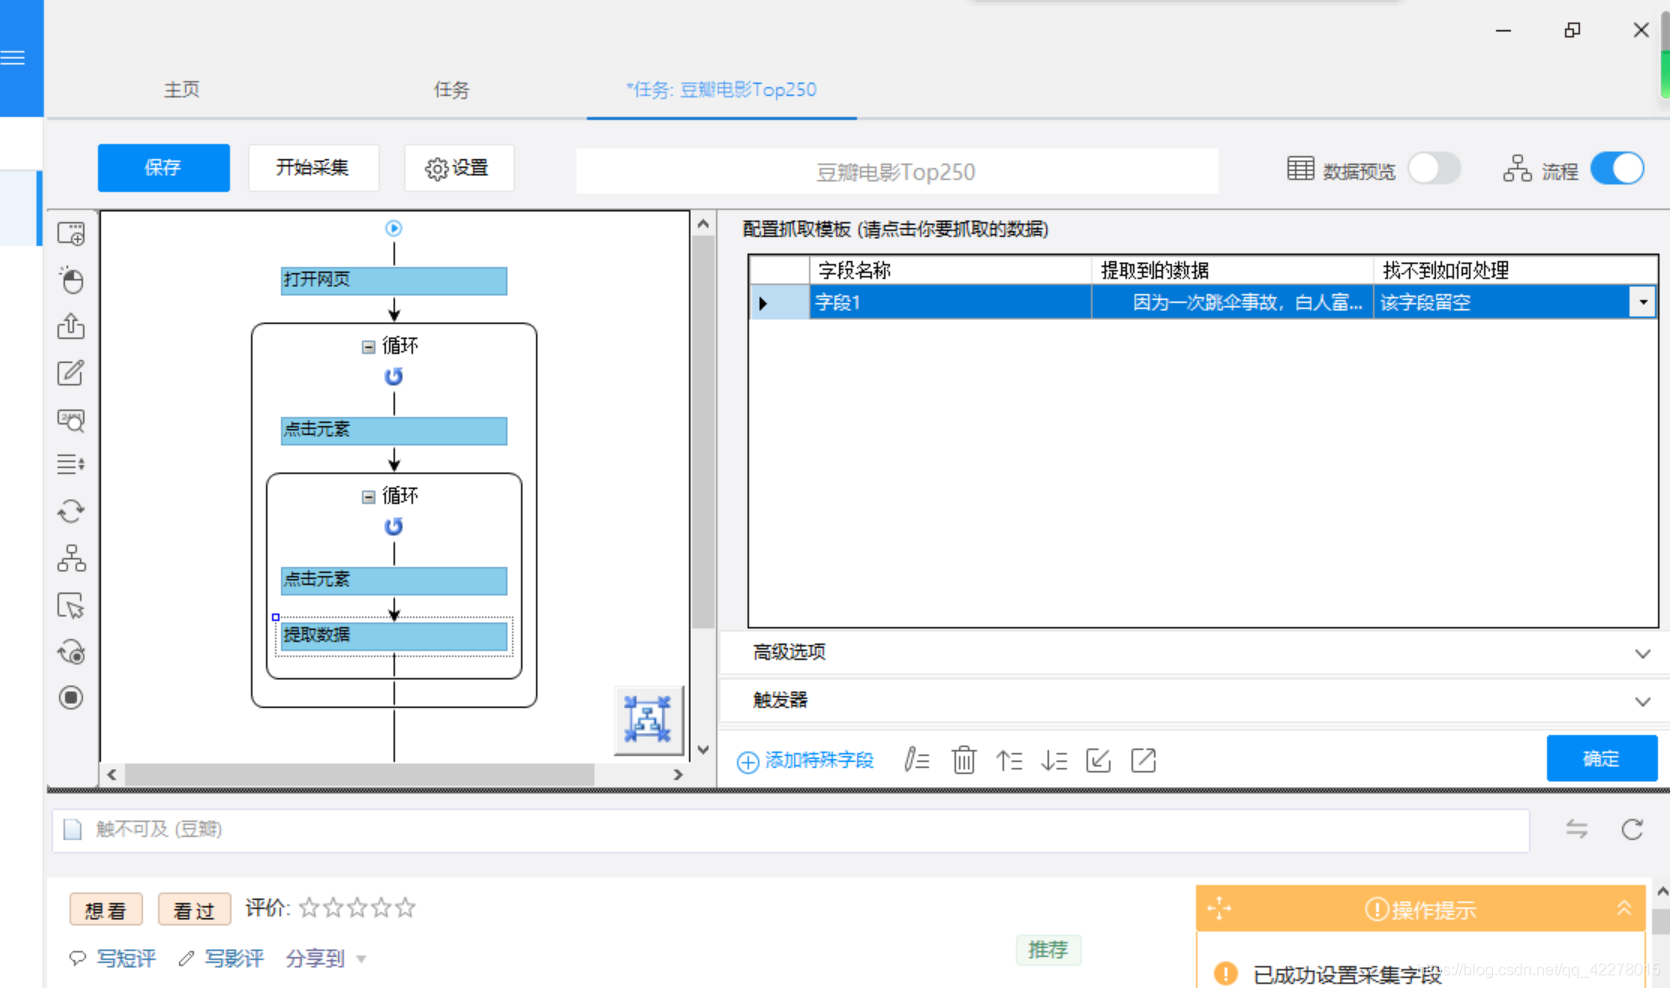Click the outer loop refresh icon

click(x=394, y=377)
